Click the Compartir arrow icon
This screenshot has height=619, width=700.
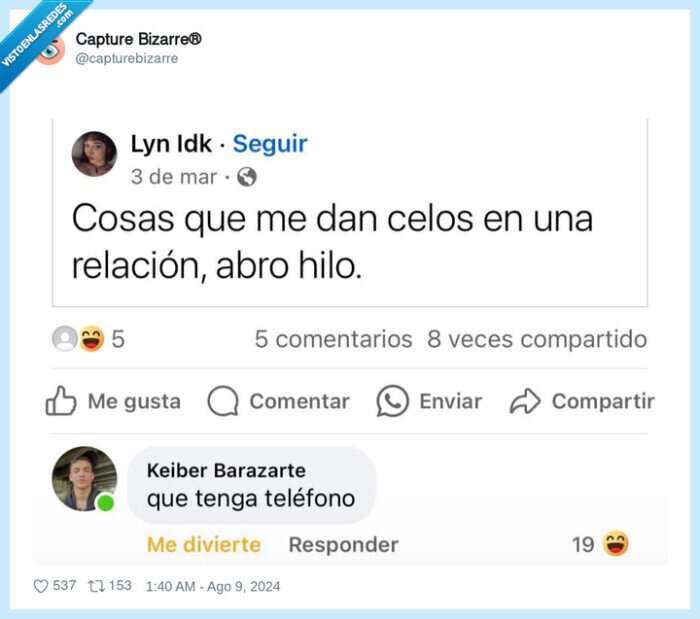pos(525,401)
